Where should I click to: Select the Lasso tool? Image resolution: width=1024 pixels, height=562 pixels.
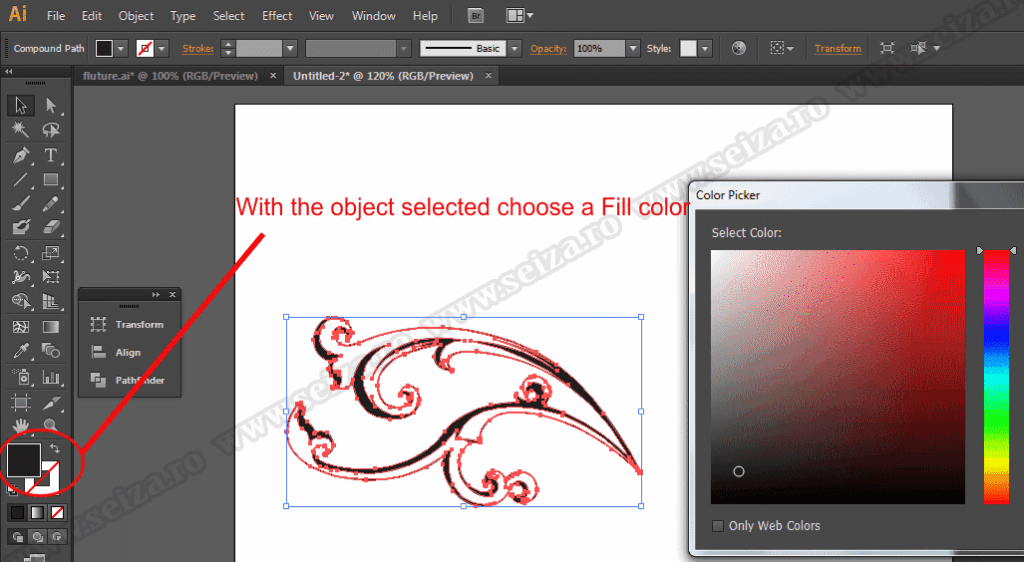pos(51,130)
